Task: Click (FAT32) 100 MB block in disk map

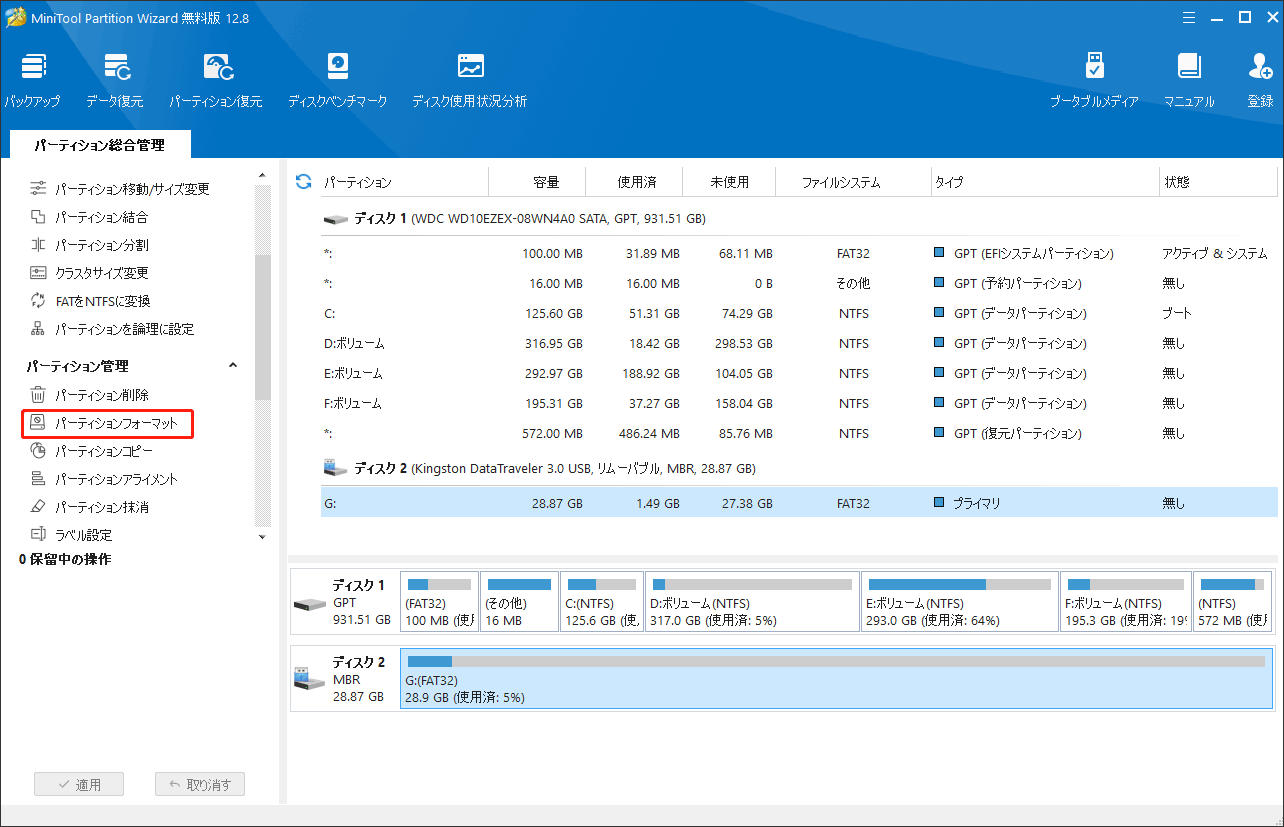Action: 439,602
